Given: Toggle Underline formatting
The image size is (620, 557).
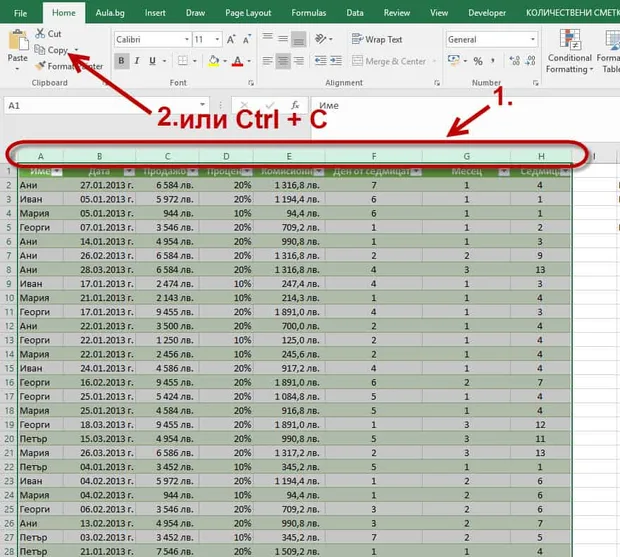Looking at the screenshot, I should click(x=152, y=61).
